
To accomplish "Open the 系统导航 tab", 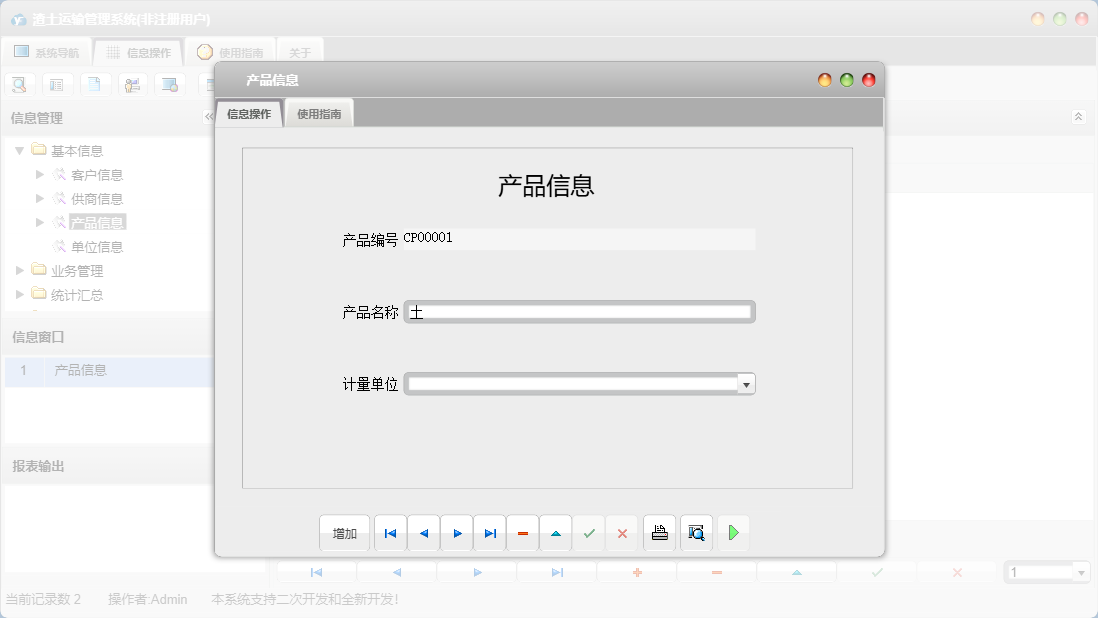I will (45, 51).
